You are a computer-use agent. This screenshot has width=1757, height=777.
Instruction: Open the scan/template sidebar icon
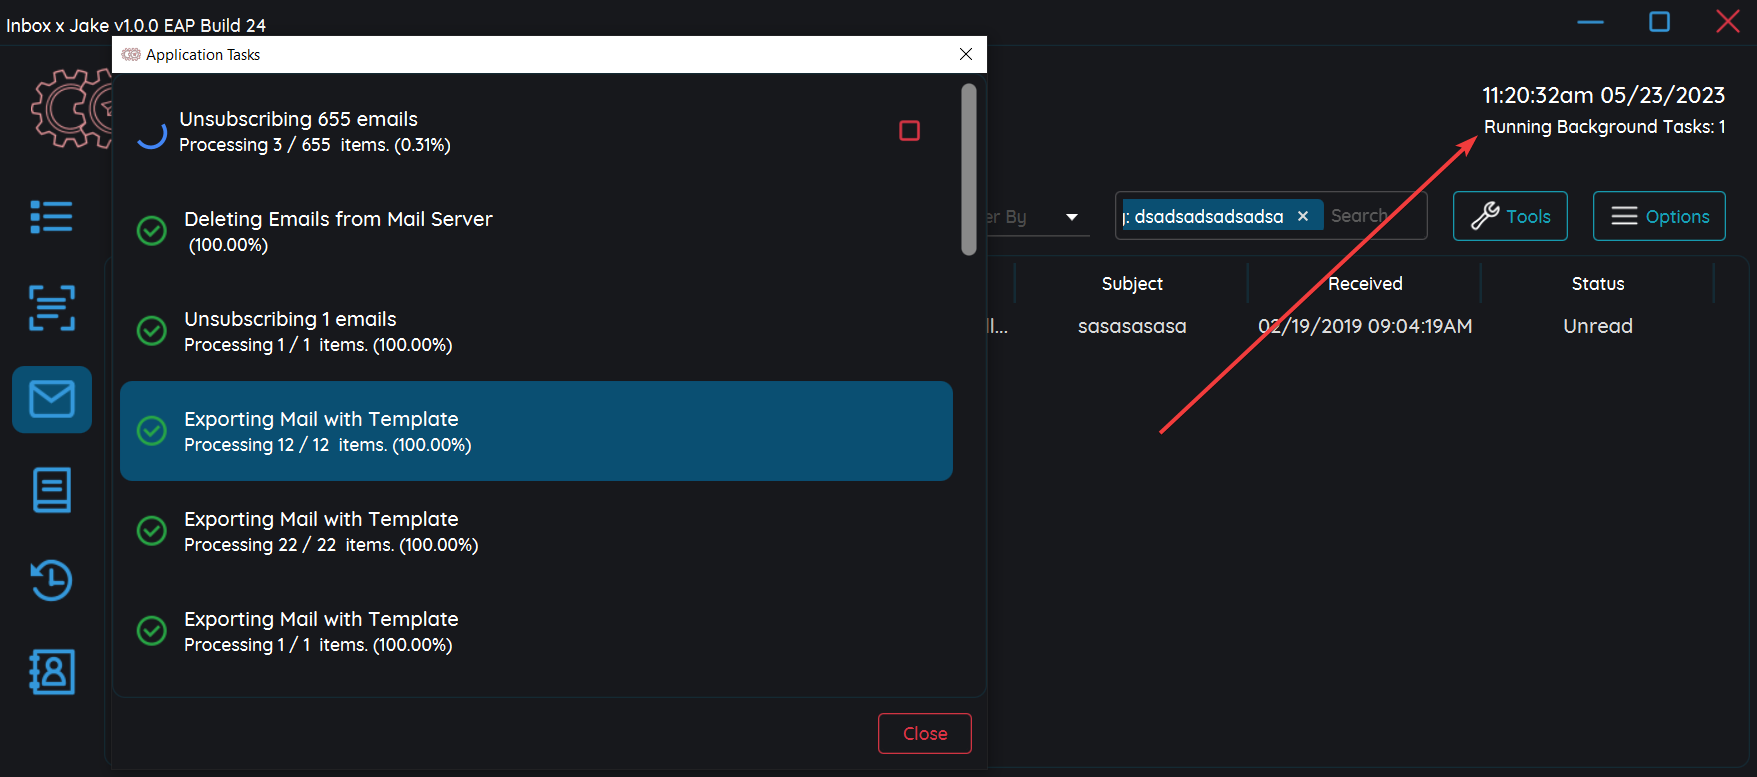pos(51,308)
